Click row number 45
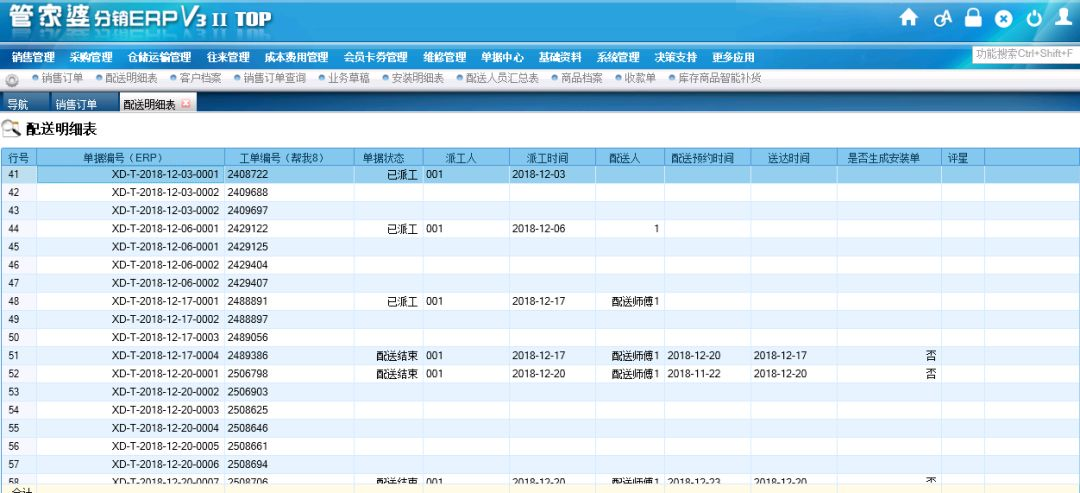The height and width of the screenshot is (493, 1080). (14, 247)
